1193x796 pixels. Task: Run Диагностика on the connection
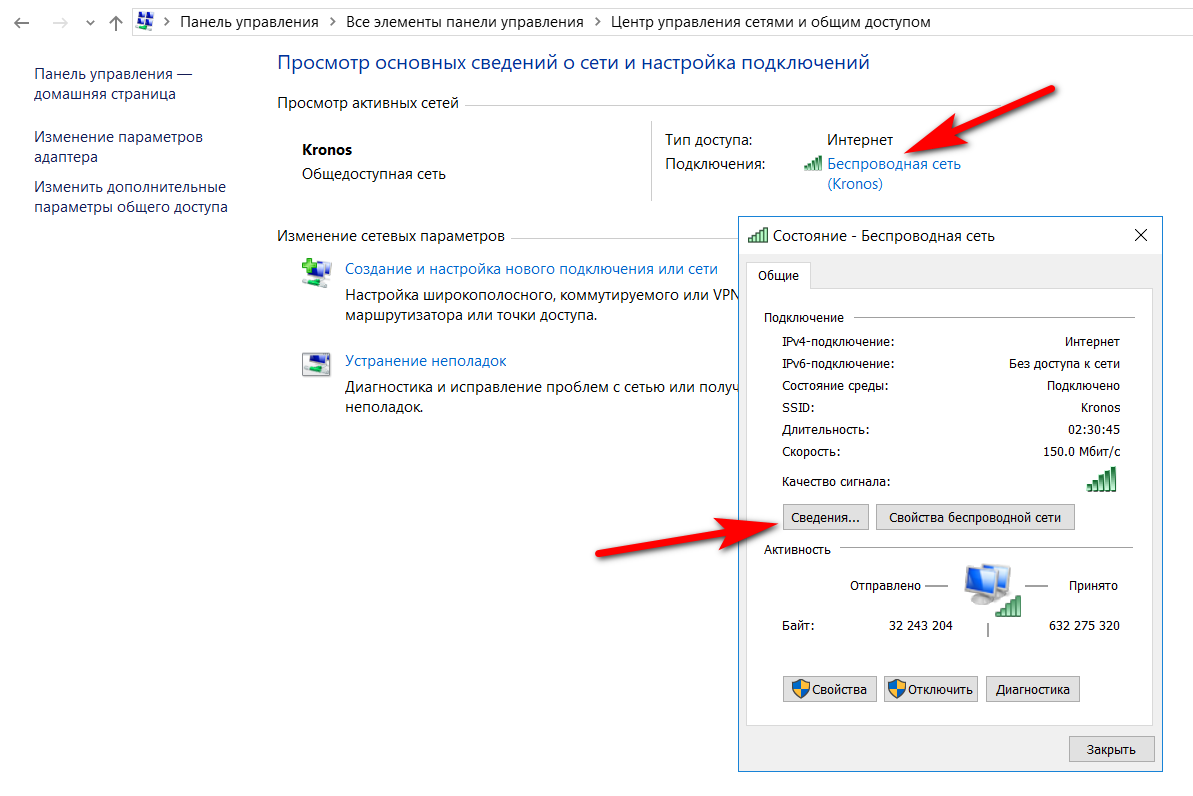(x=1032, y=689)
